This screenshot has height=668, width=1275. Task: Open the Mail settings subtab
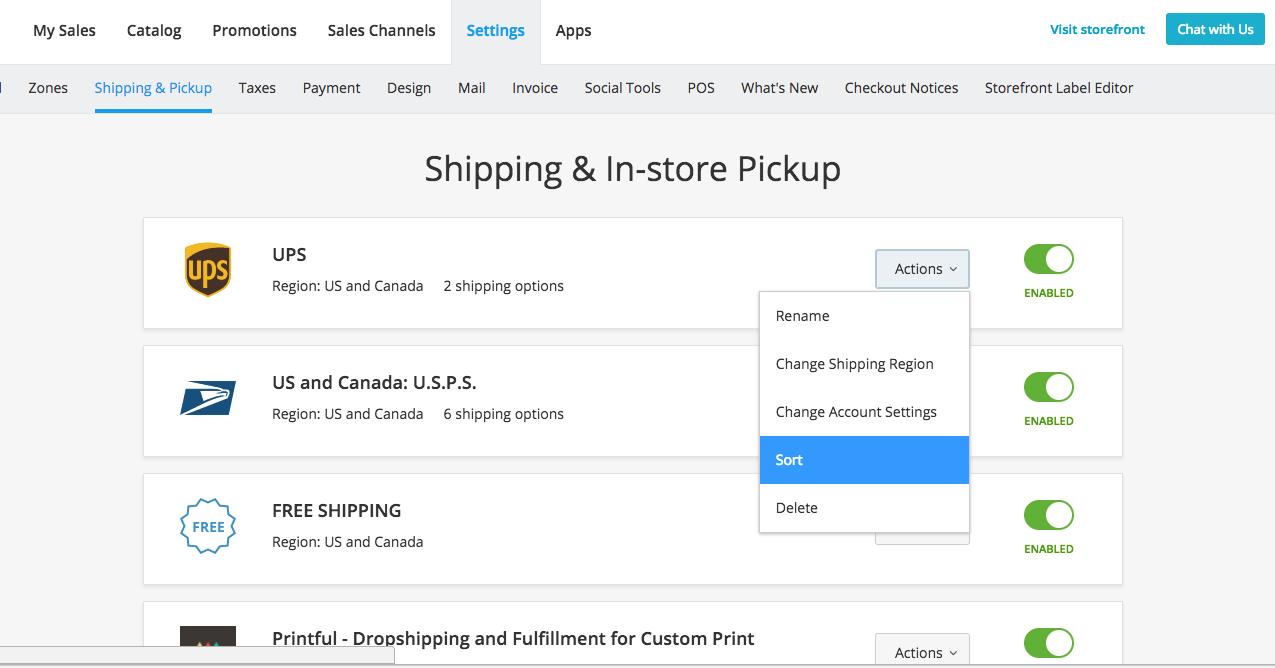(x=472, y=88)
